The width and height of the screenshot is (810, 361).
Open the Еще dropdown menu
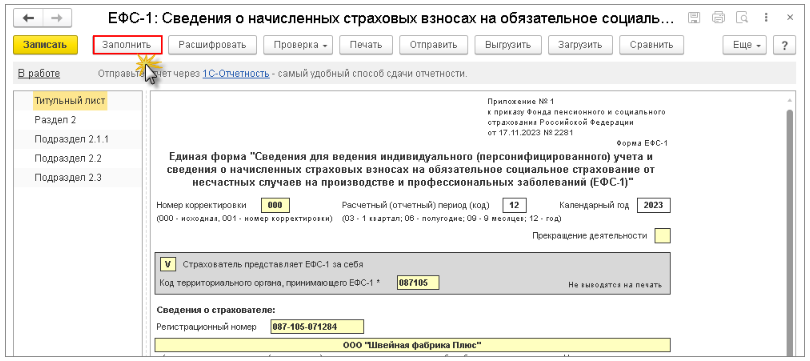pos(744,45)
